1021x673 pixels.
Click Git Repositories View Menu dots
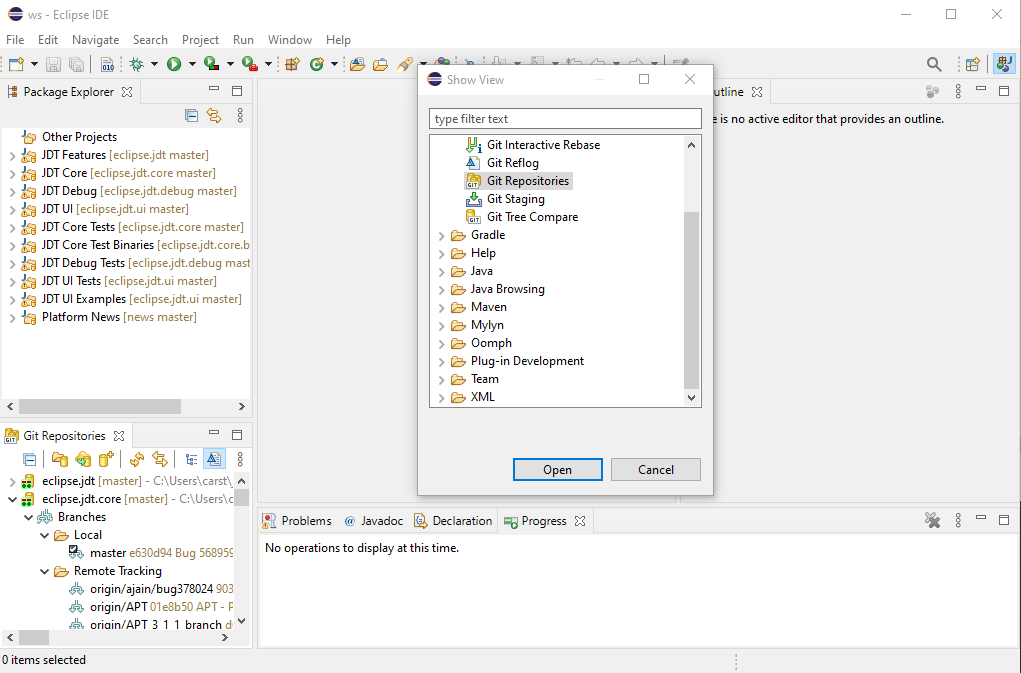240,460
